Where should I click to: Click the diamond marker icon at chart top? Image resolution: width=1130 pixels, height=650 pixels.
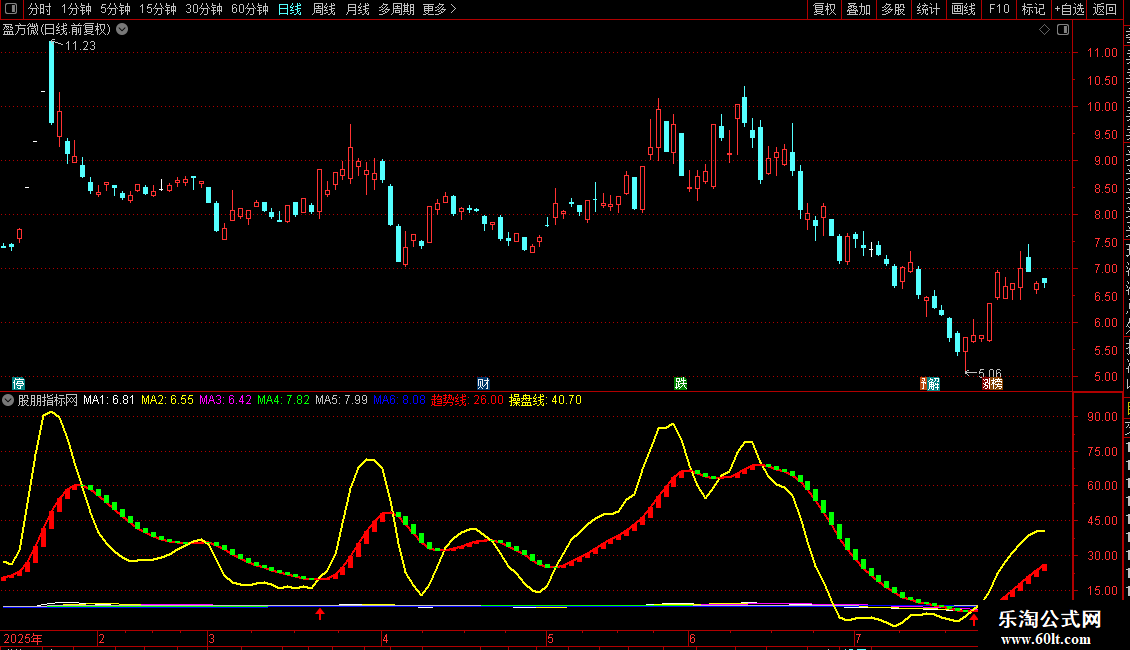[x=1044, y=30]
